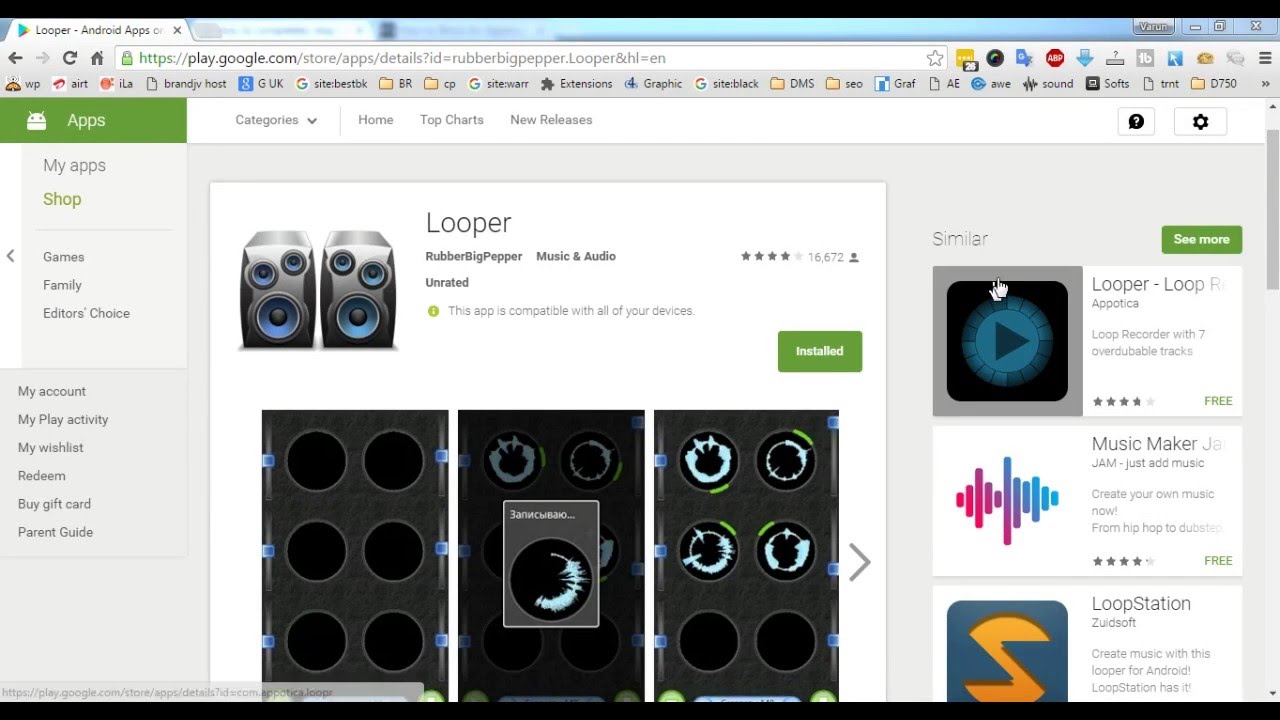This screenshot has width=1280, height=720.
Task: Open the browser home page icon
Action: pos(97,58)
